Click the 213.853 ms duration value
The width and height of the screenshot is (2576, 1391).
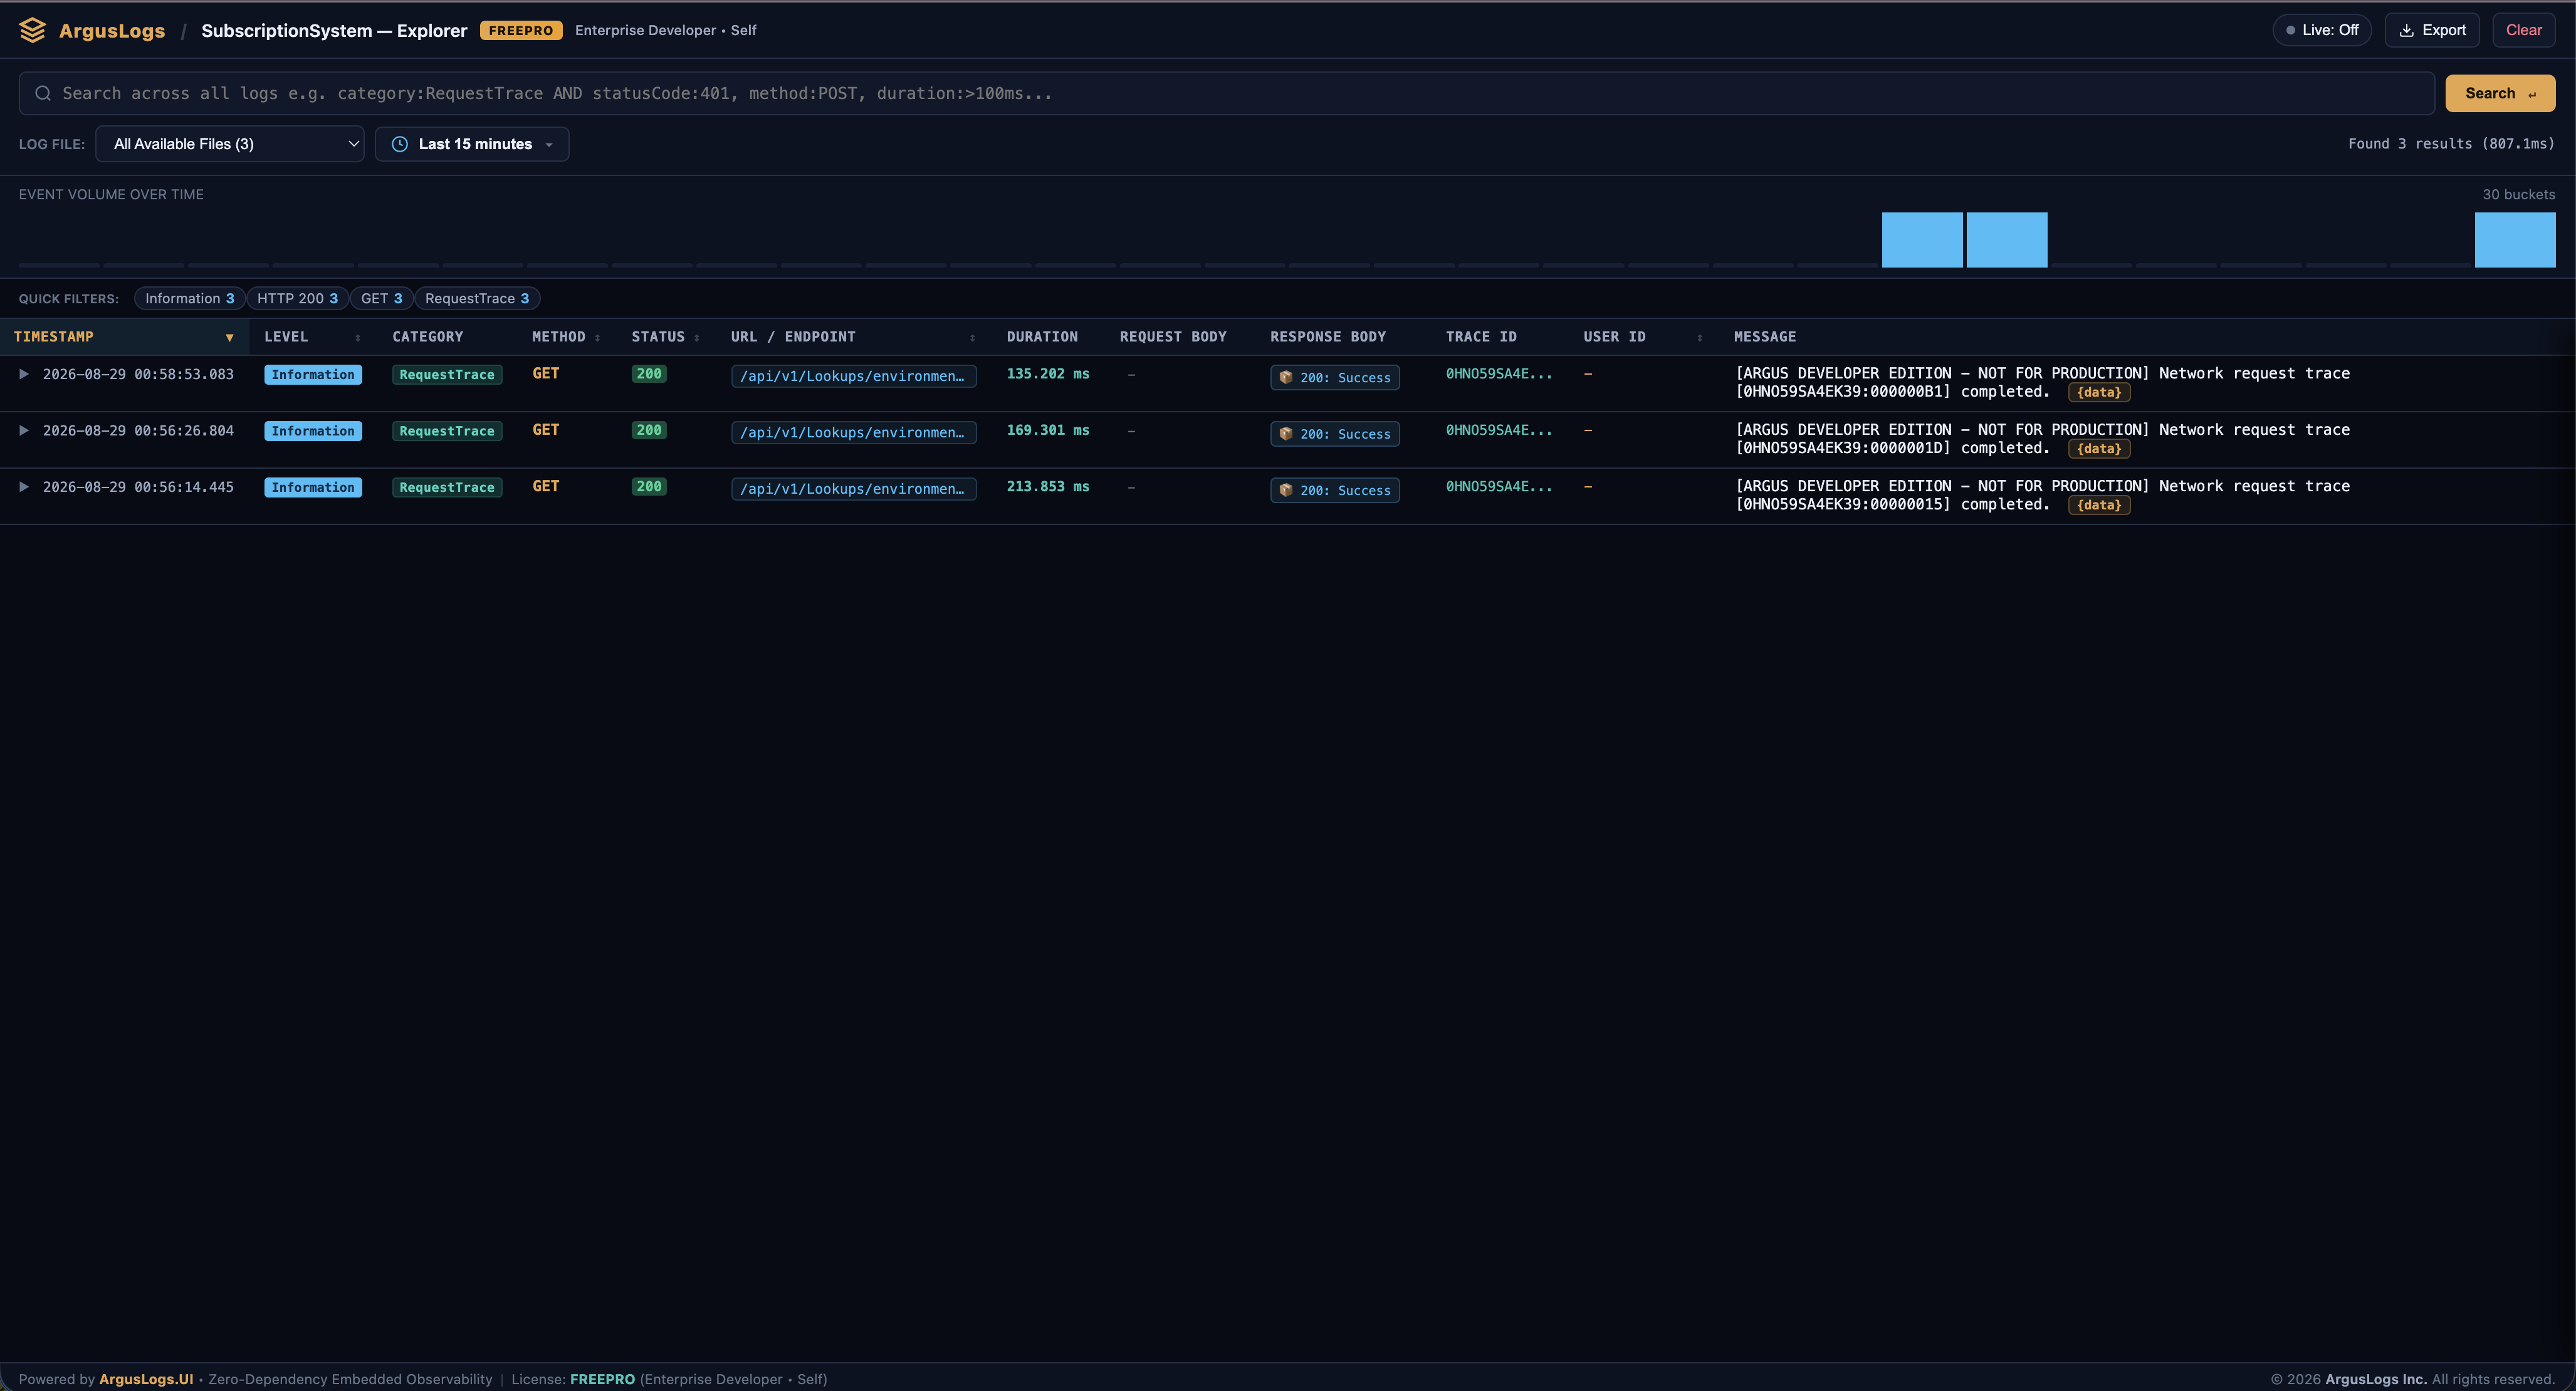click(x=1048, y=487)
